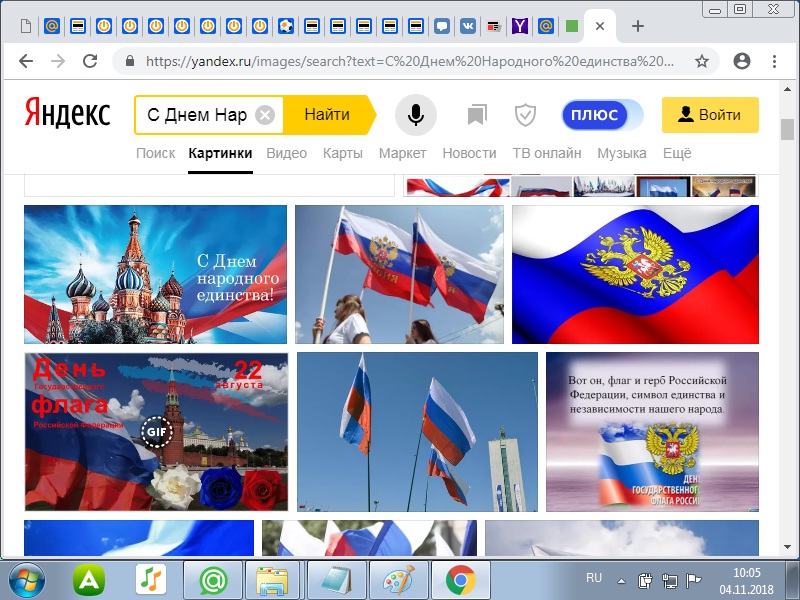Click the Войти login button
Image resolution: width=800 pixels, height=600 pixels.
point(710,115)
